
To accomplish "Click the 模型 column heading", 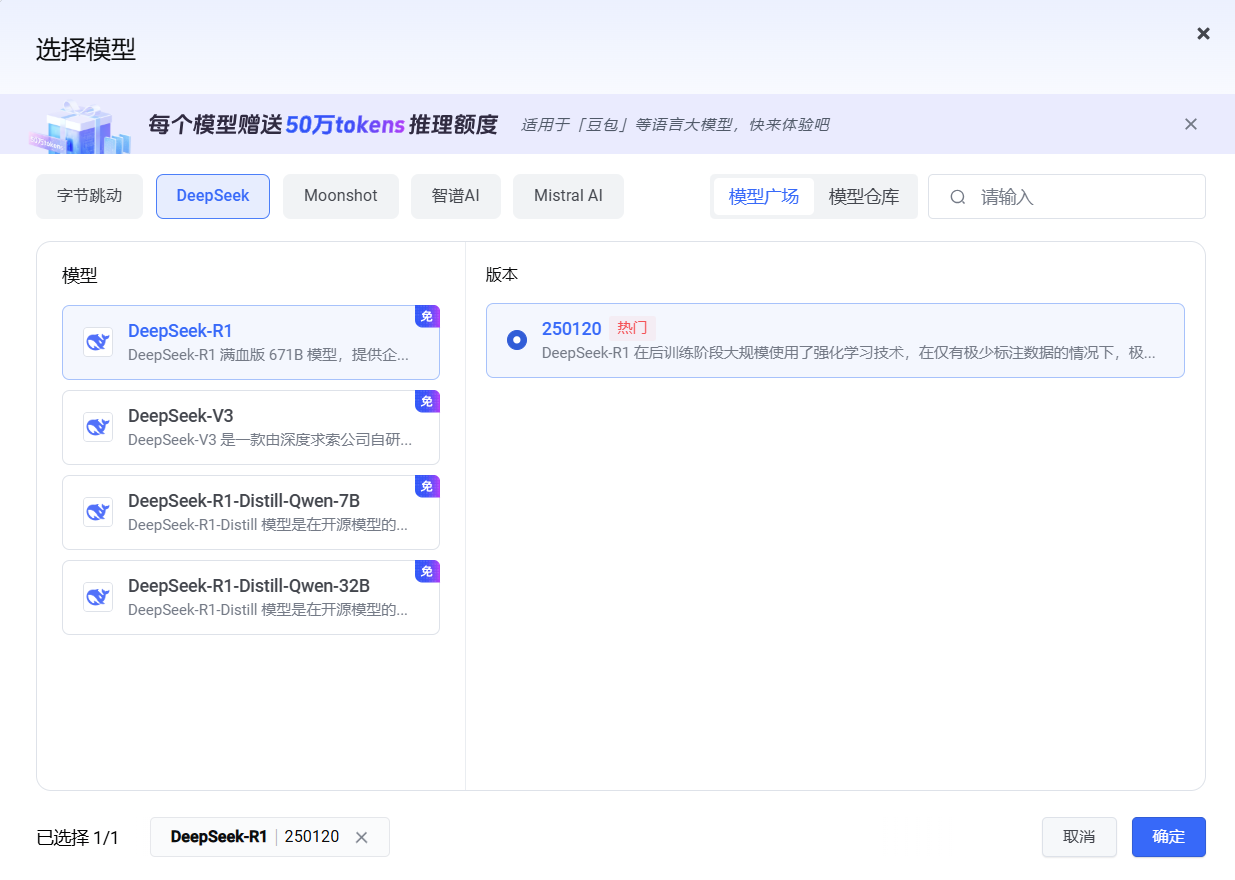I will click(x=80, y=276).
